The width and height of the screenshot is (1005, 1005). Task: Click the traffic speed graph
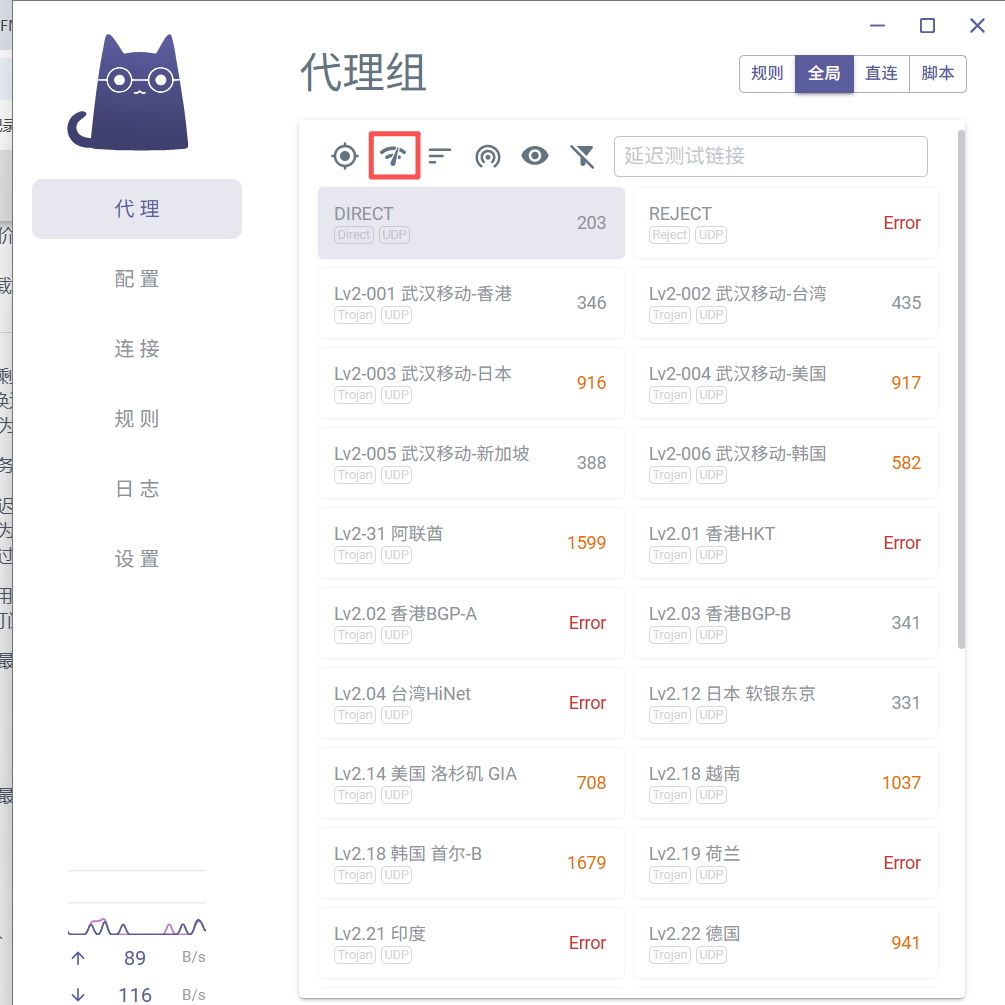137,925
